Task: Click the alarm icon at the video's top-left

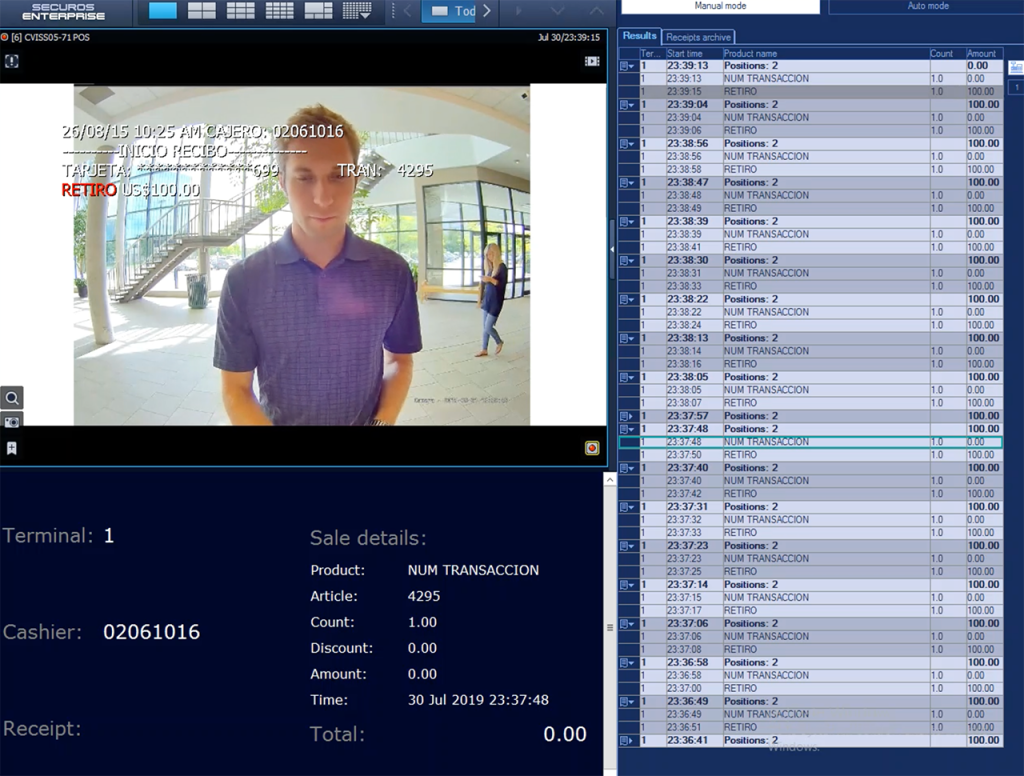Action: coord(12,61)
